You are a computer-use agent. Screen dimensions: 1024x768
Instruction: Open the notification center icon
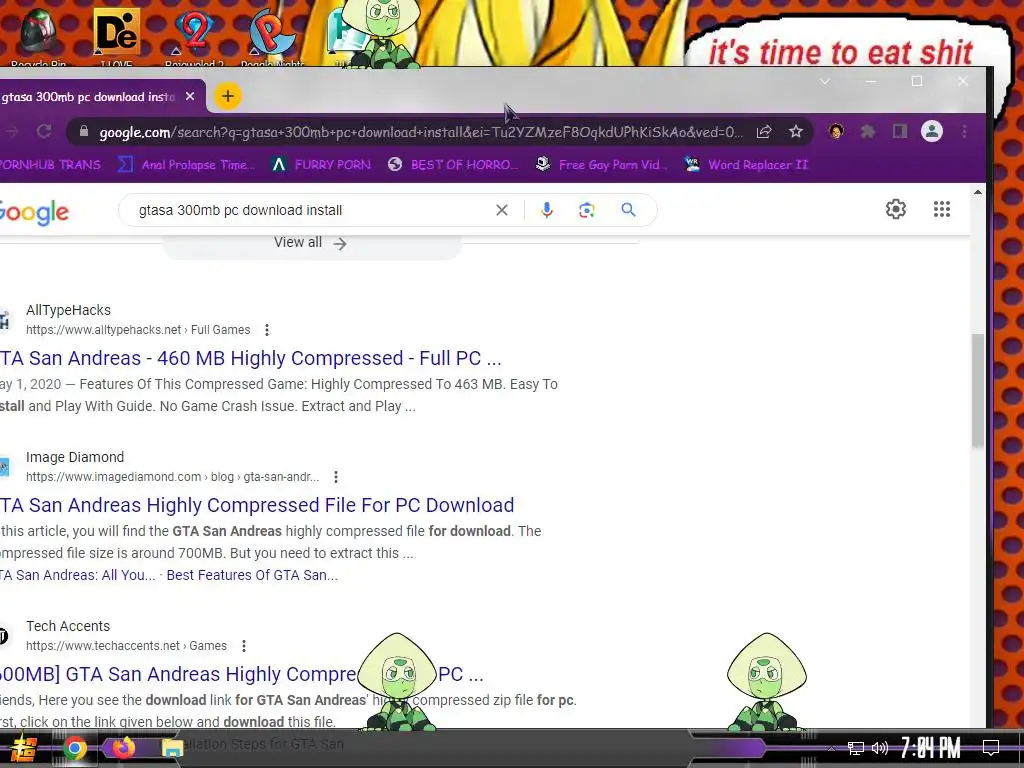[991, 748]
